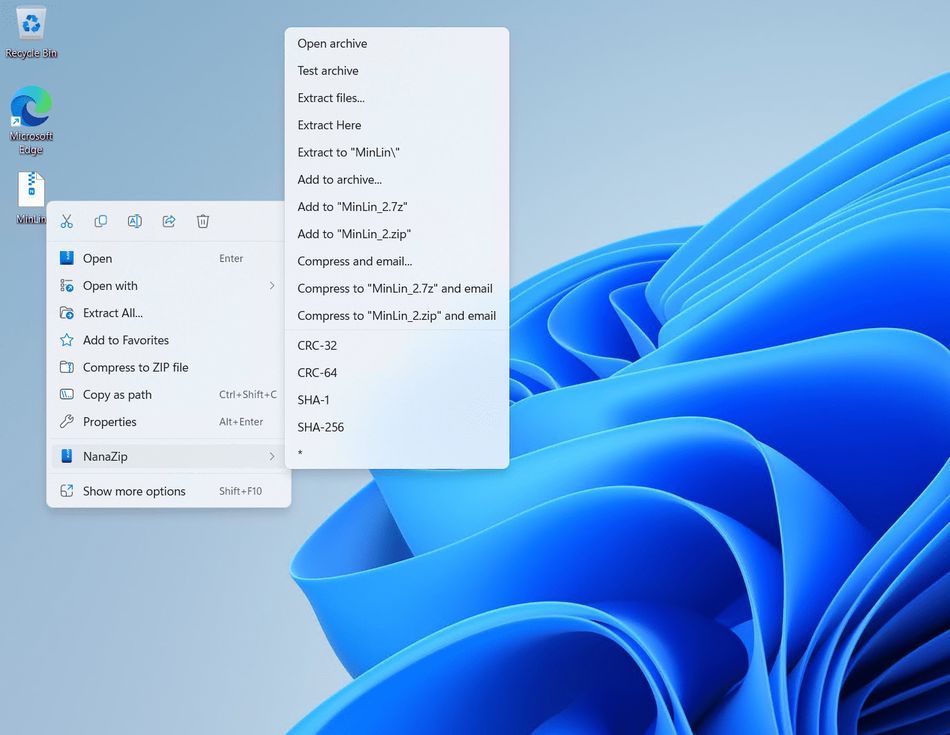
Task: Expand the Open with submenu chevron
Action: click(x=271, y=285)
